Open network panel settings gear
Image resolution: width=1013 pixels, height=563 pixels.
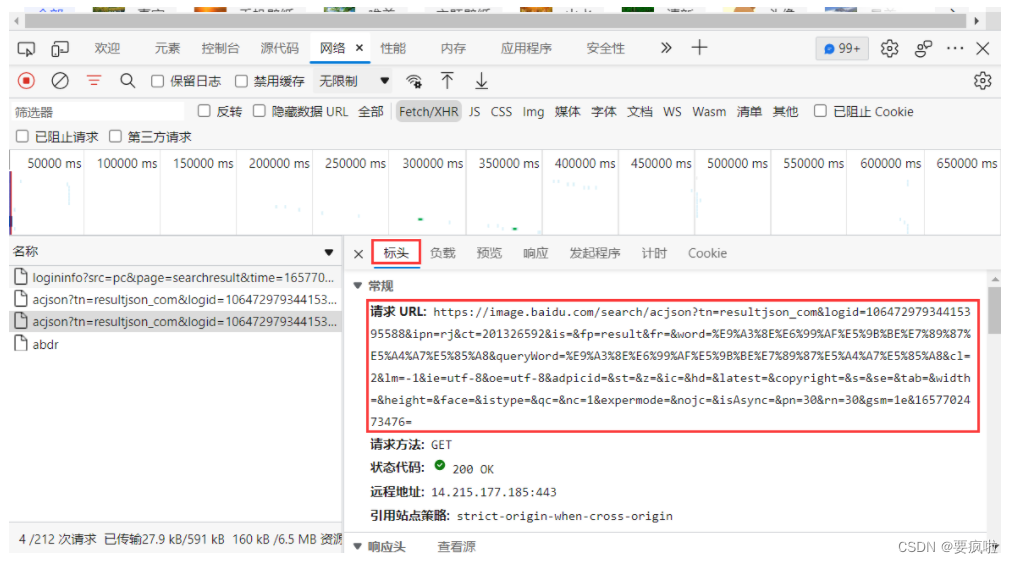[x=983, y=81]
